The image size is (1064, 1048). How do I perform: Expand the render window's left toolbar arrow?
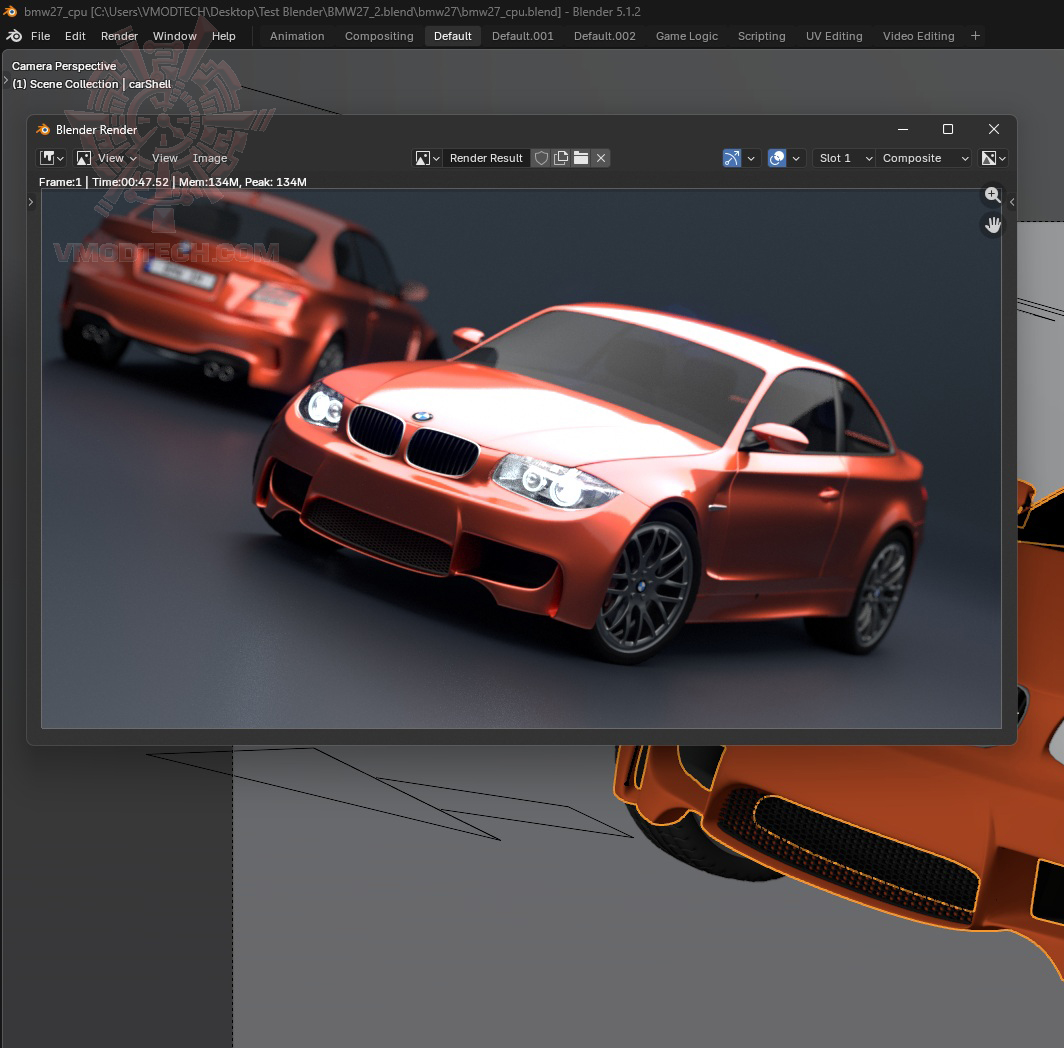tap(31, 202)
